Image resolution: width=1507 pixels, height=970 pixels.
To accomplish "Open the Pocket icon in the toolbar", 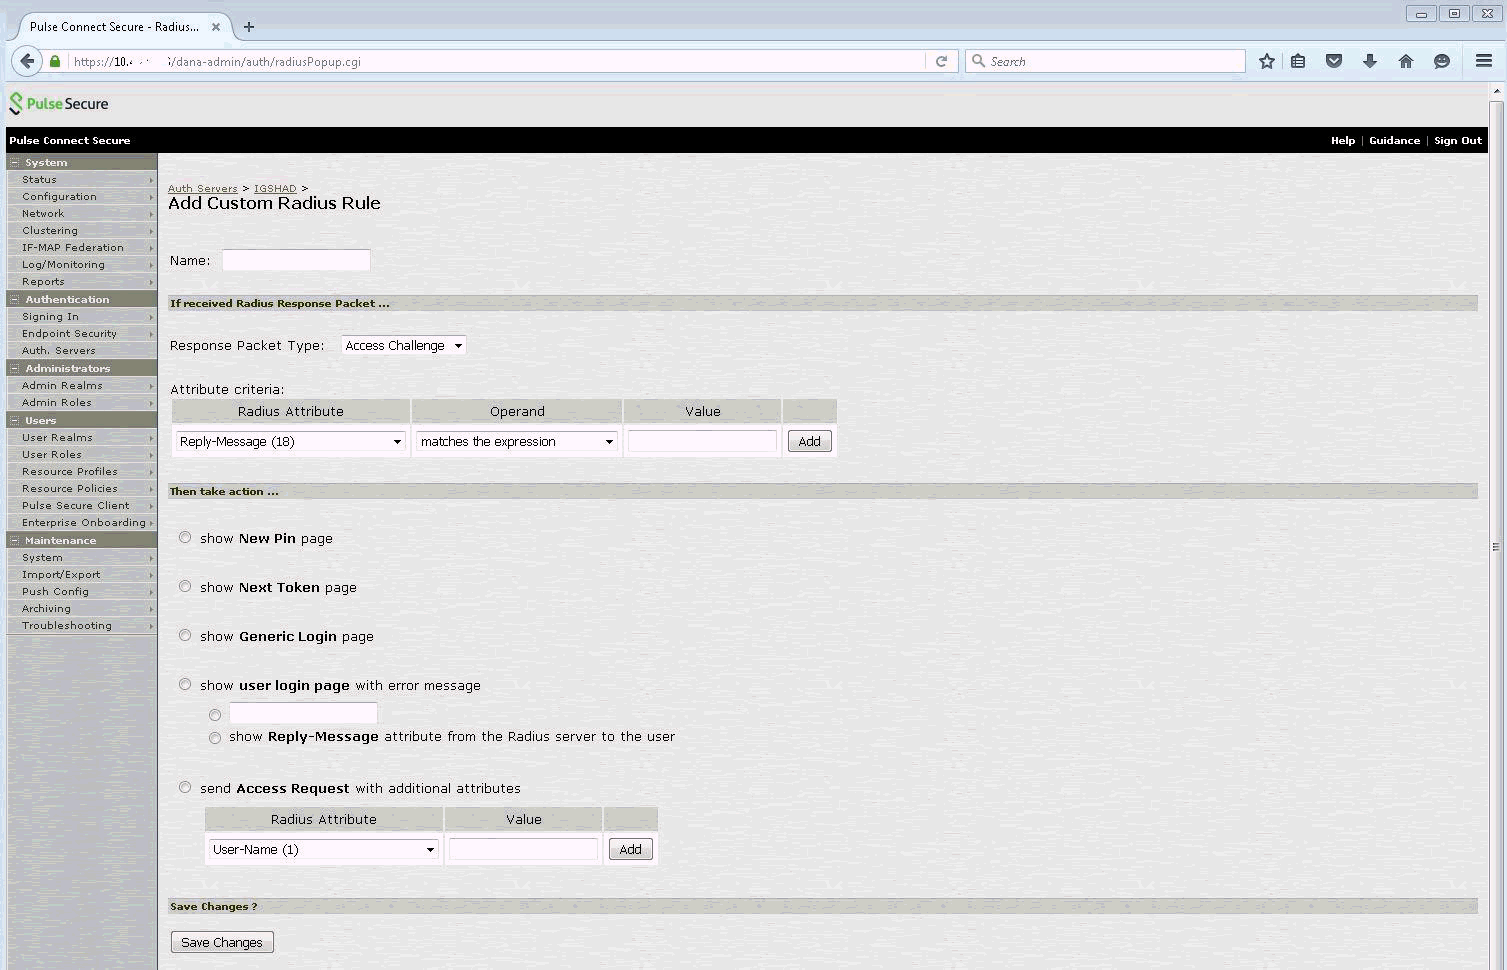I will [1334, 61].
